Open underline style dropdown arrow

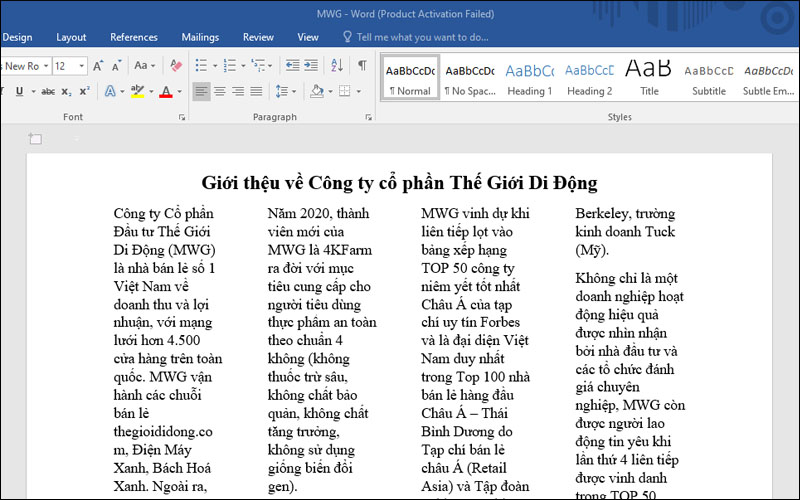pos(33,92)
